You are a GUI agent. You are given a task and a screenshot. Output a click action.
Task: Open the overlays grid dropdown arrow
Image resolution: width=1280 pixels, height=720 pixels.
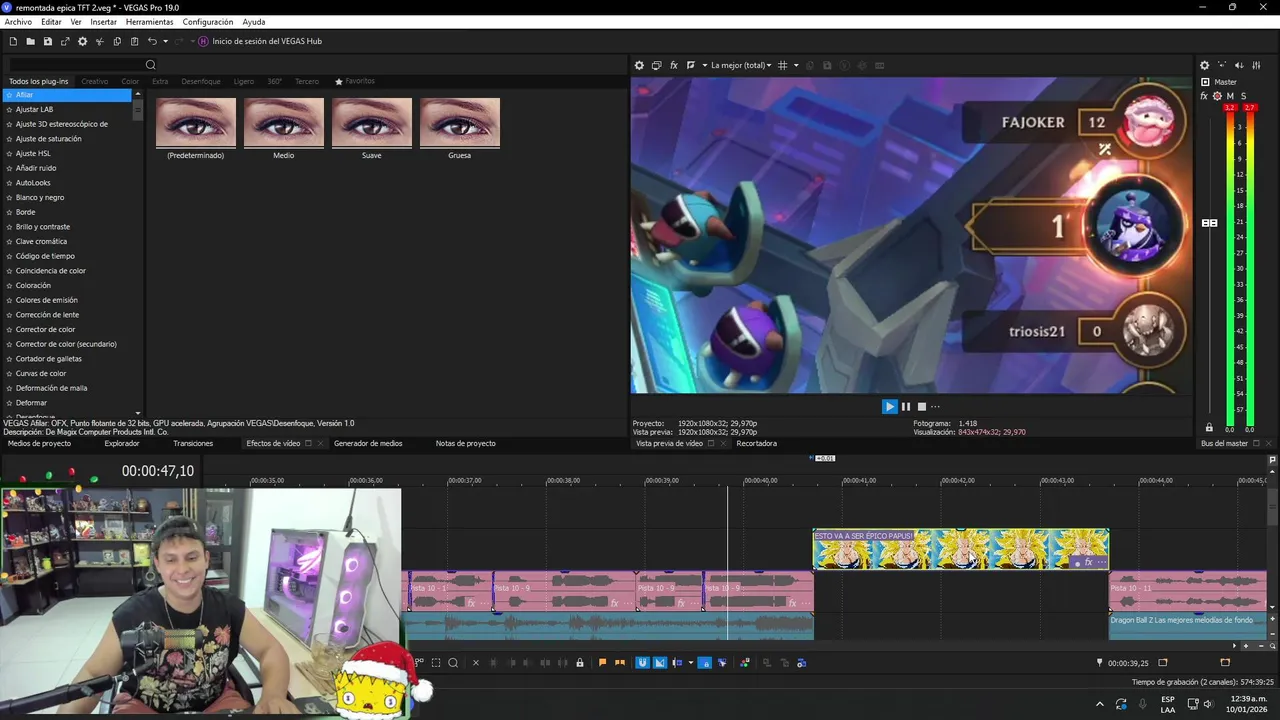coord(796,65)
